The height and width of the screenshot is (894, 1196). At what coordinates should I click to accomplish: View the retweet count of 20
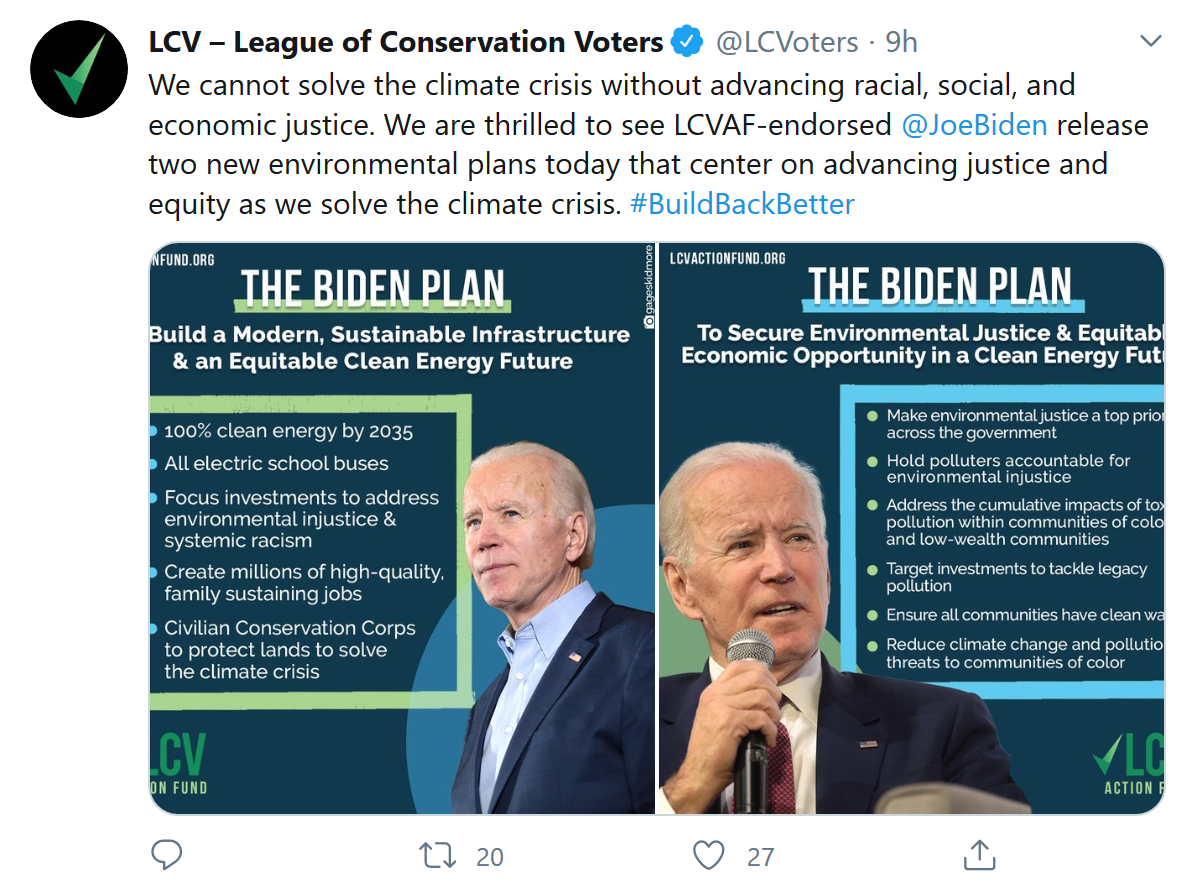point(490,857)
